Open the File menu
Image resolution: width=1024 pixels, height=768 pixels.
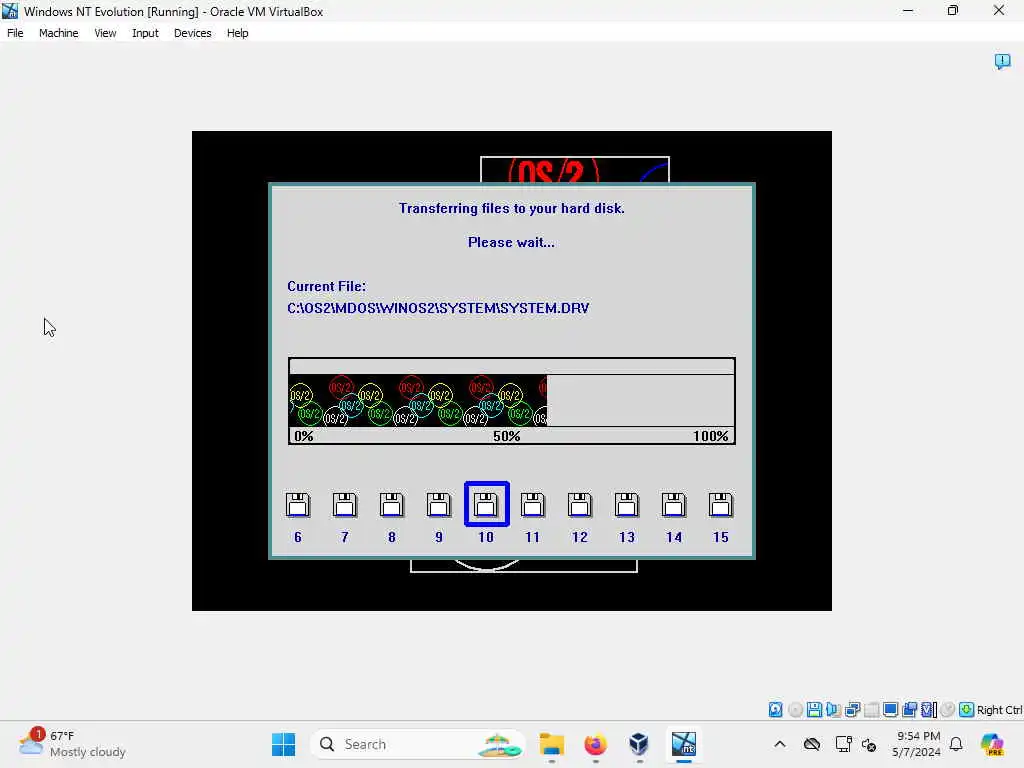tap(15, 33)
